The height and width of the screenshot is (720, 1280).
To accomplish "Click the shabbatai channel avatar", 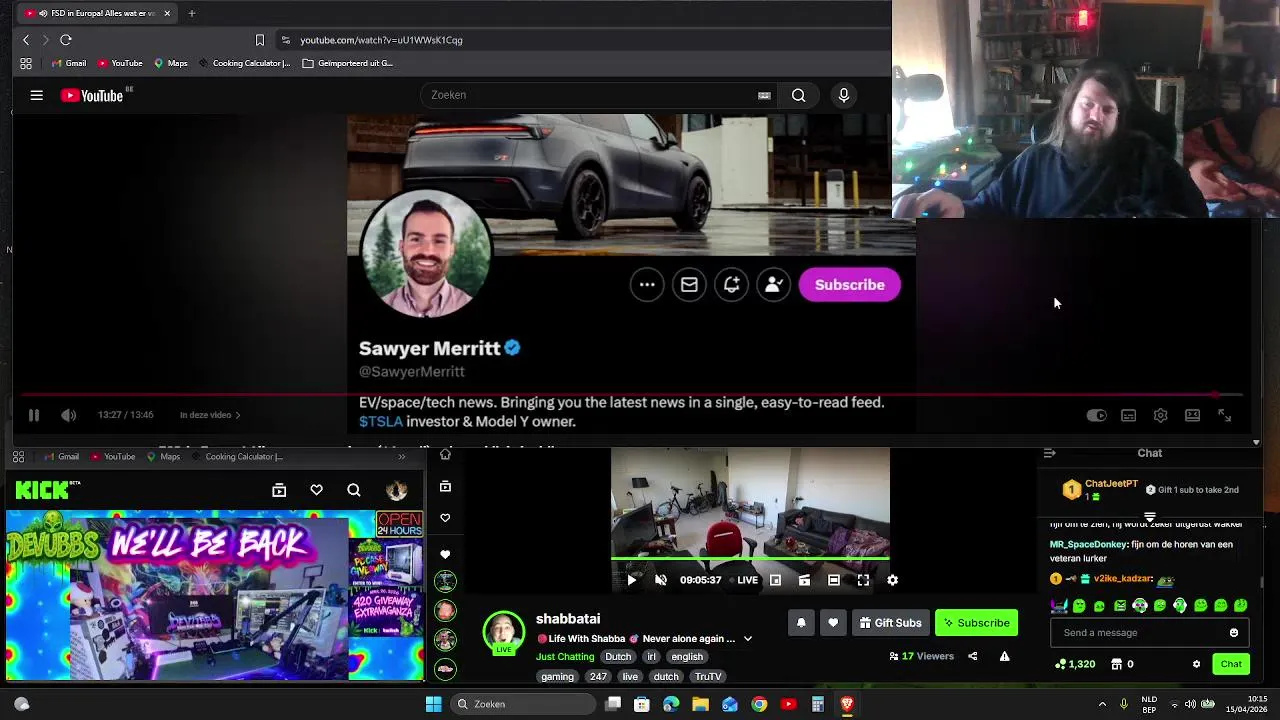I will pos(504,633).
